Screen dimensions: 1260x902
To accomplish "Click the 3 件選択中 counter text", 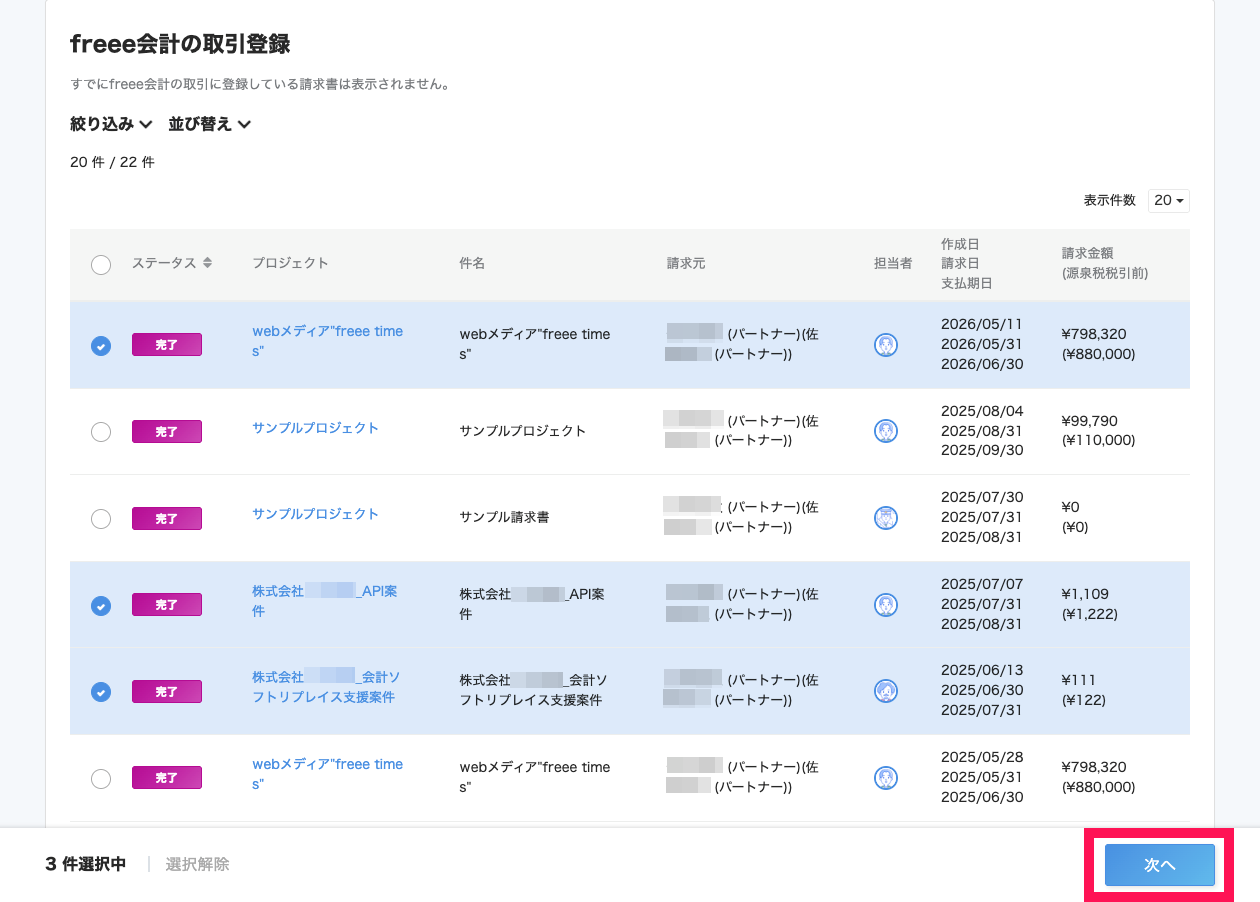I will click(86, 864).
